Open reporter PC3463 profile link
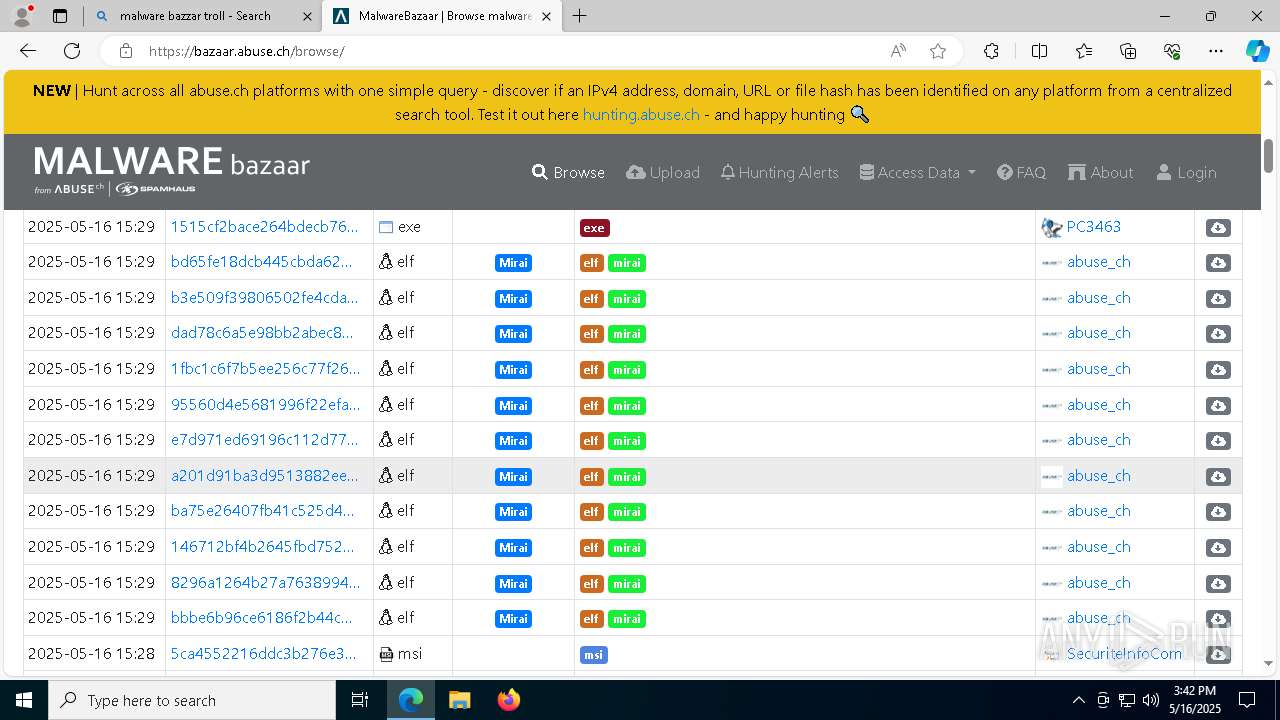This screenshot has width=1280, height=720. pyautogui.click(x=1093, y=226)
